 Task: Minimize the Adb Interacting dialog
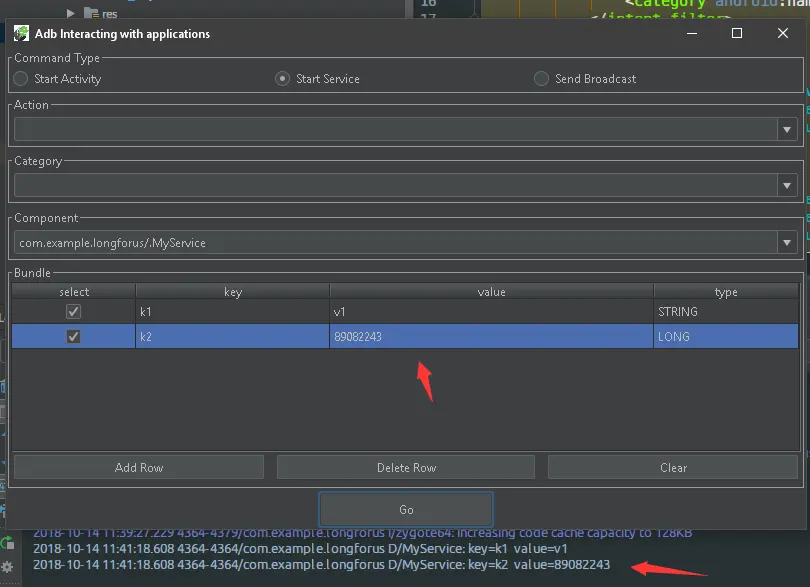coord(692,34)
